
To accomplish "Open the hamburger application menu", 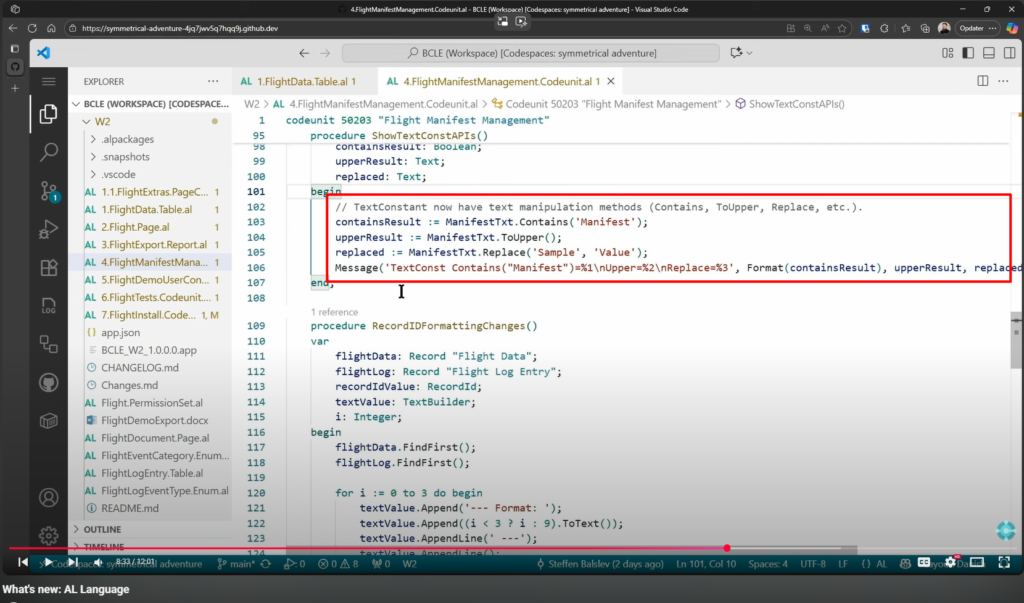I will coord(48,81).
